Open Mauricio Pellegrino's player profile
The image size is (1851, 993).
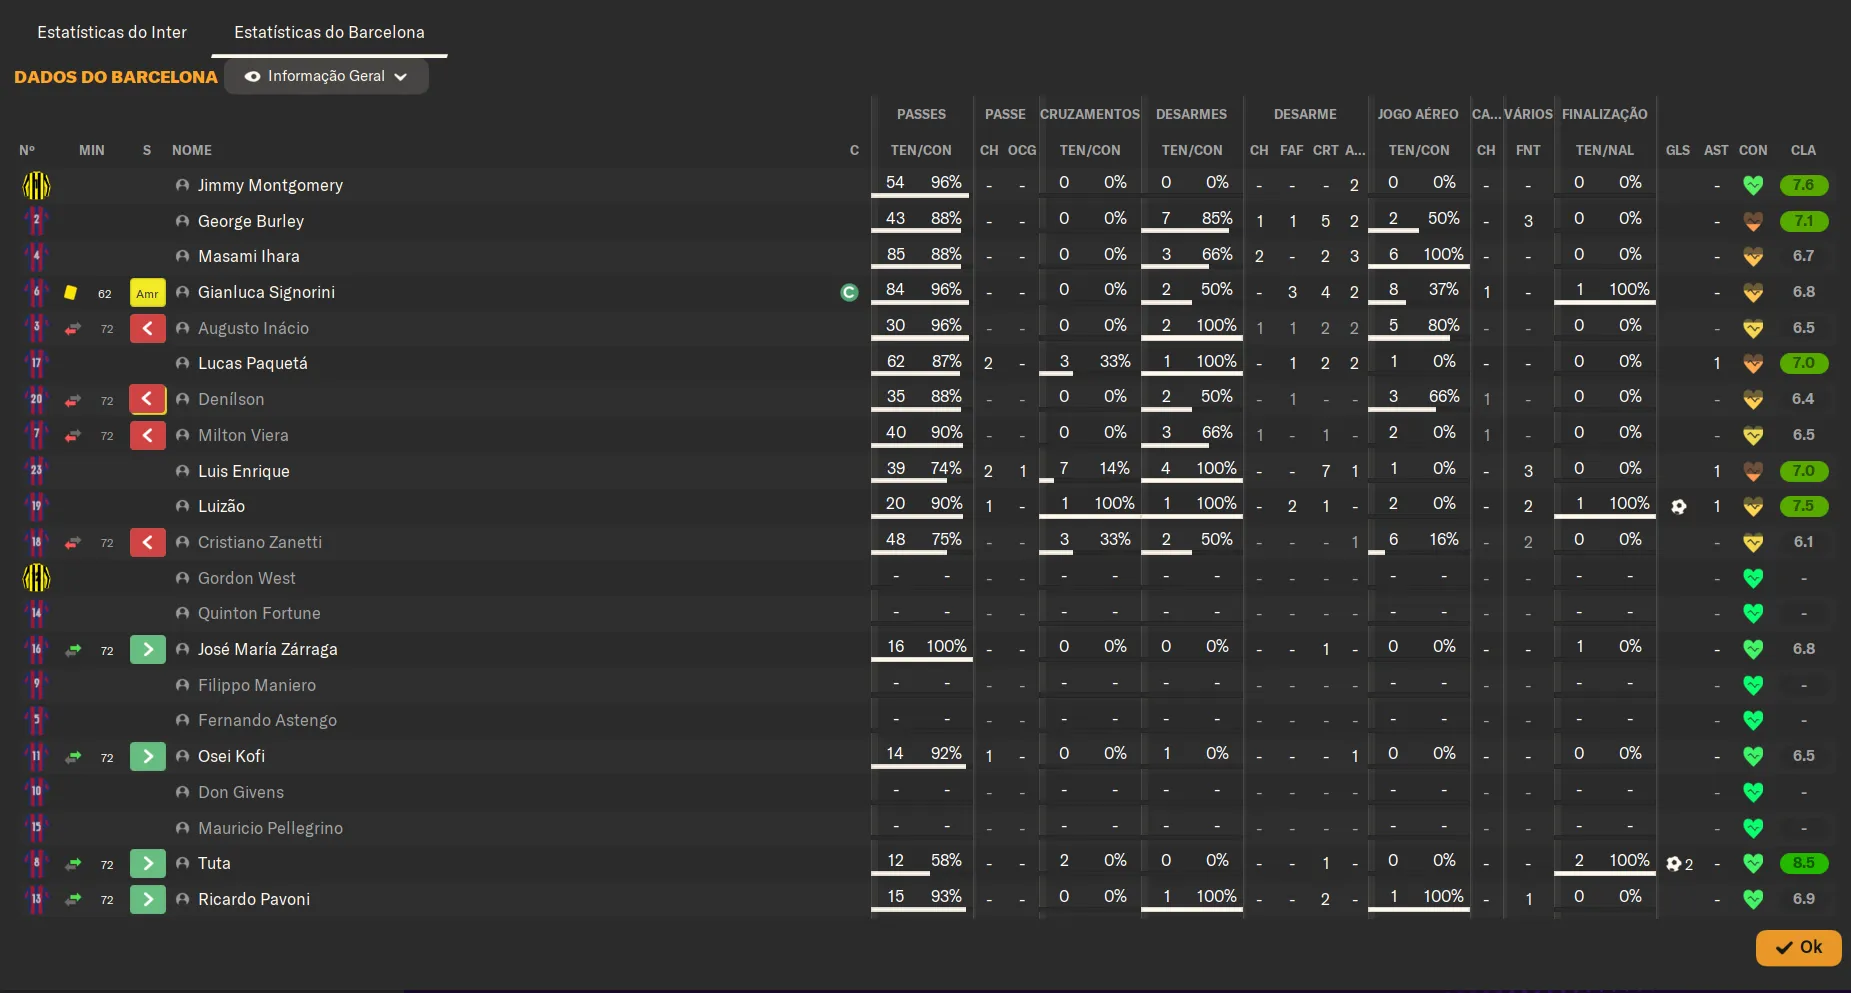coord(270,828)
